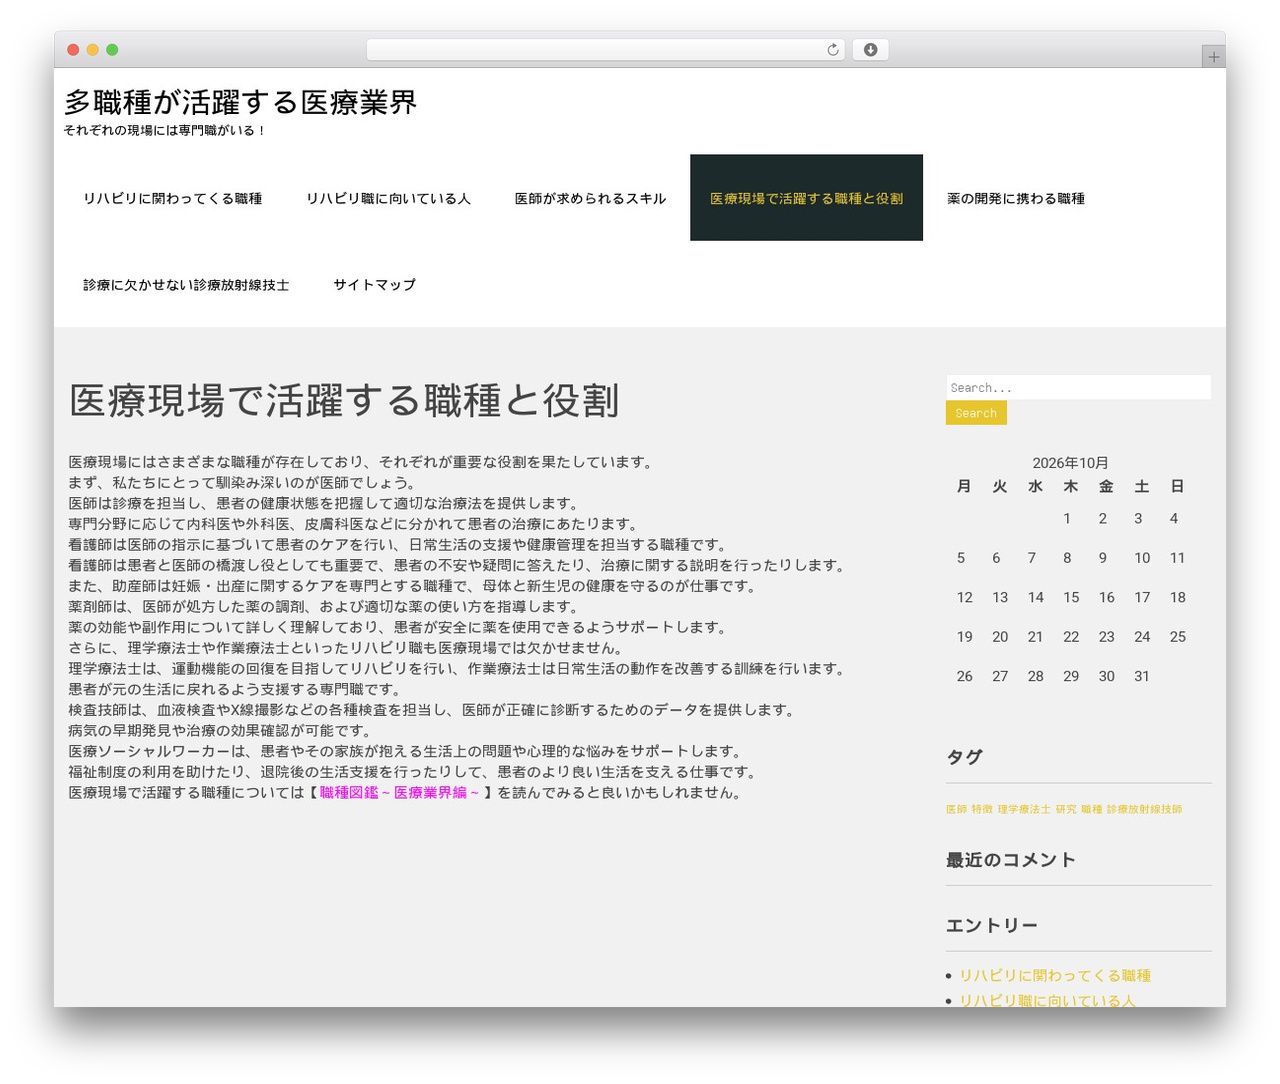Screen dimensions: 1280x1084
Task: Select the 理学療法士 tag
Action: (x=1024, y=809)
